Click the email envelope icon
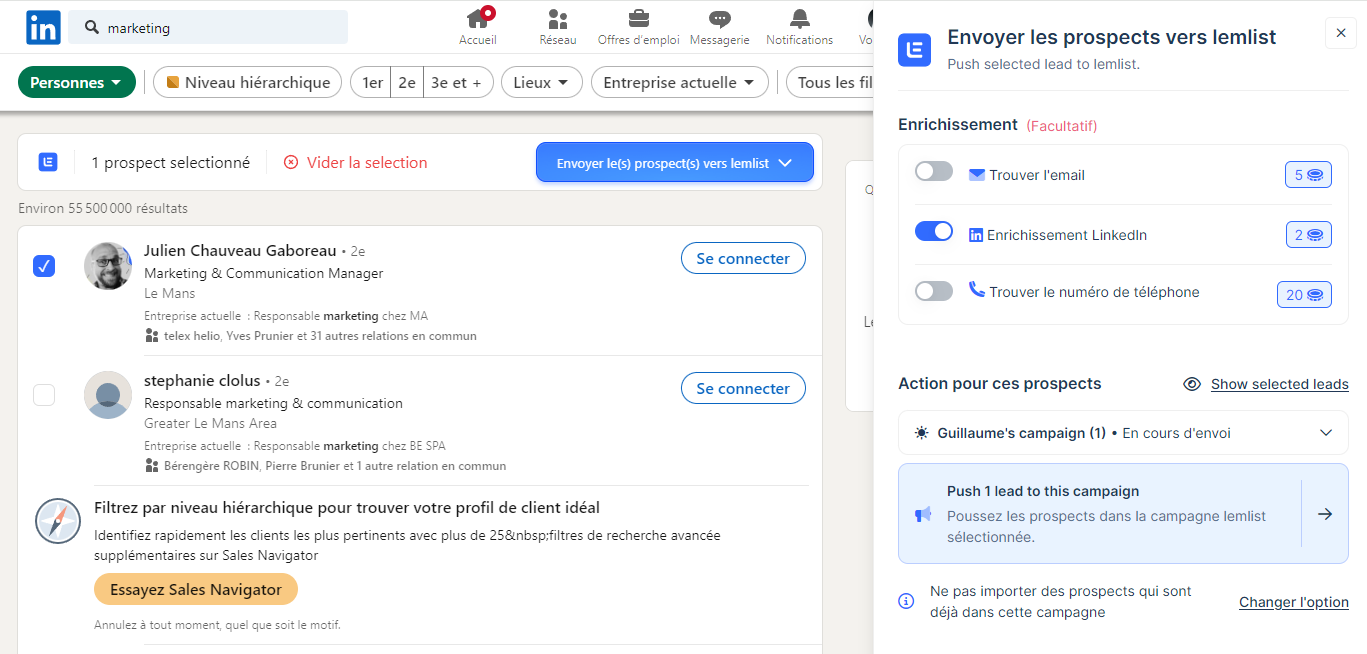The image size is (1367, 654). click(977, 175)
